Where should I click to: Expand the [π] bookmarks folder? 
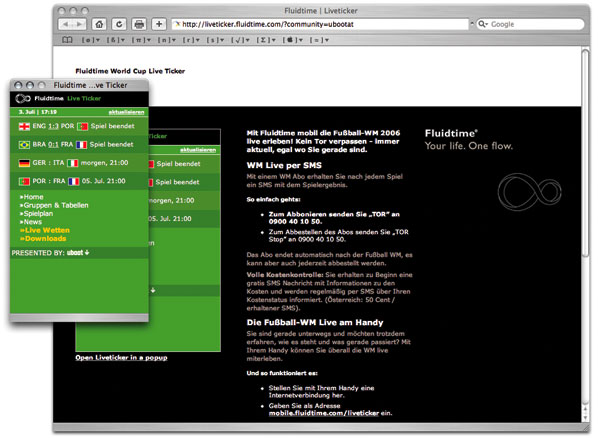point(141,40)
